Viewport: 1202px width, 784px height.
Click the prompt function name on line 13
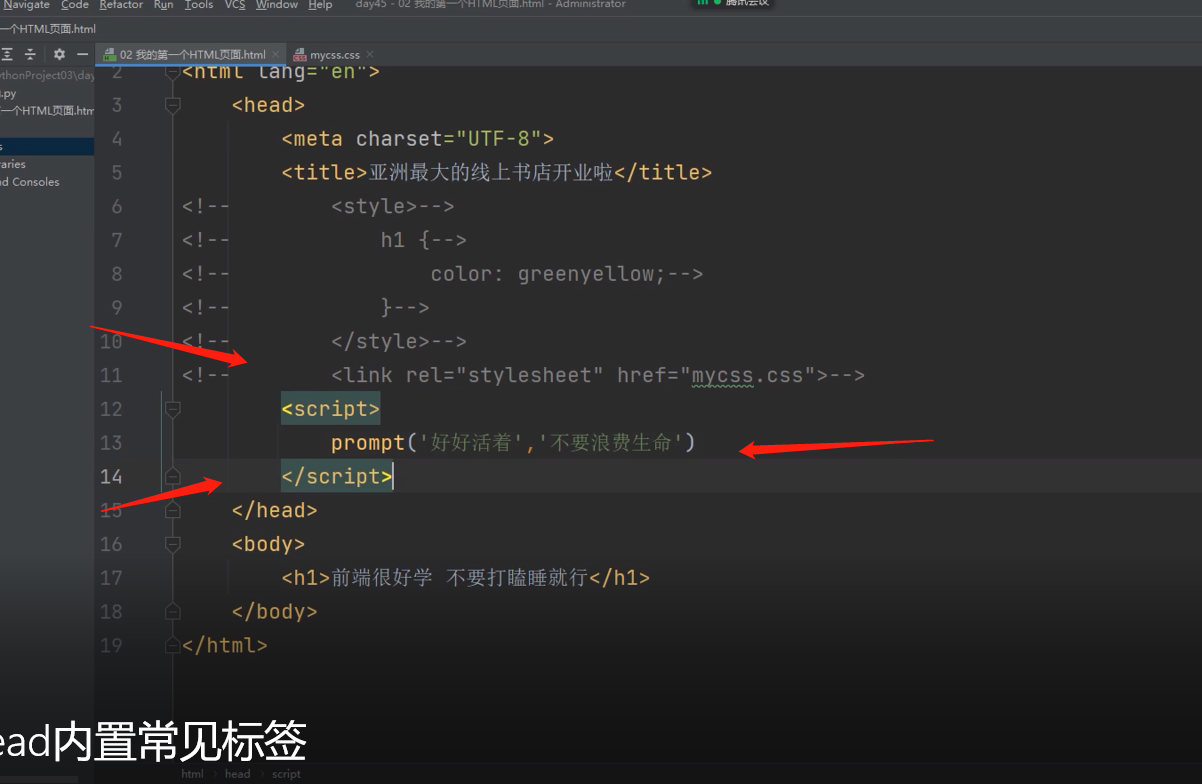[368, 442]
